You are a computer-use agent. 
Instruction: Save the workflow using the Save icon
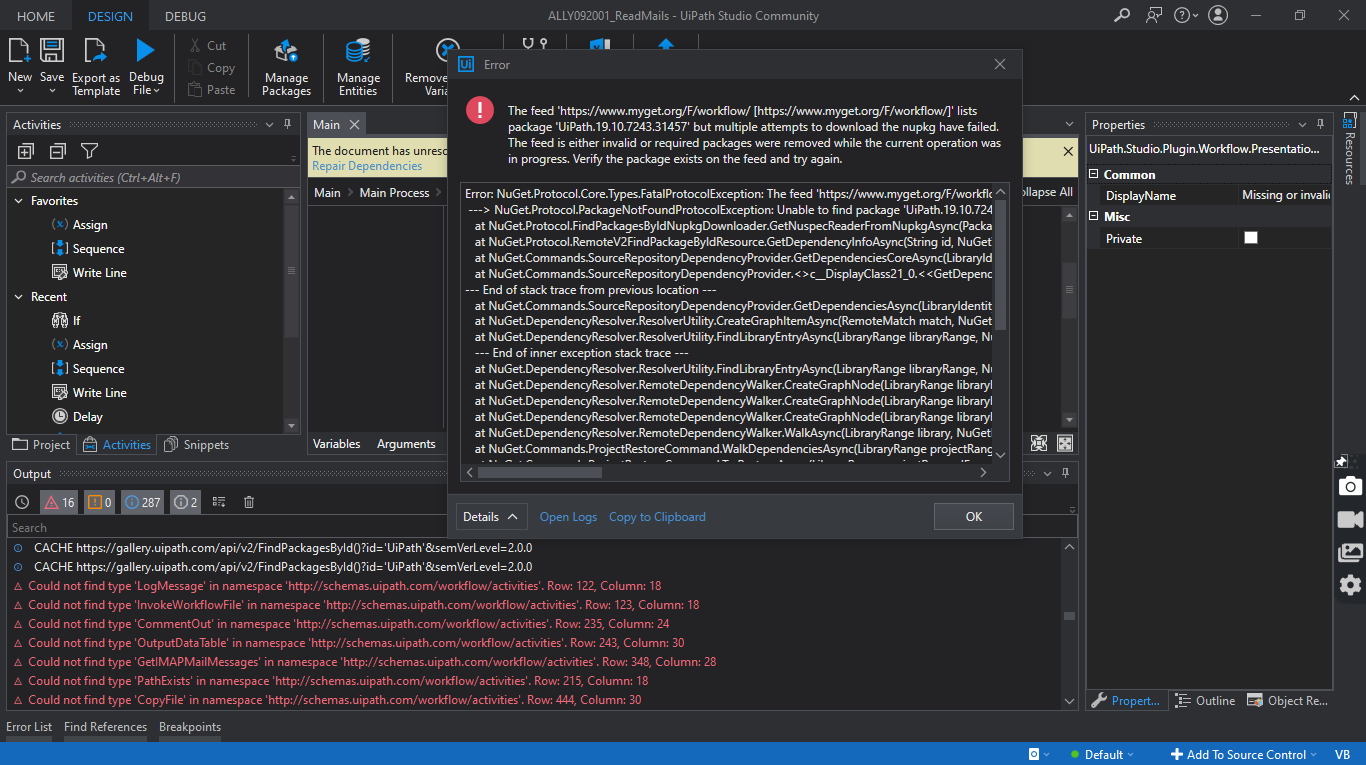pyautogui.click(x=52, y=51)
